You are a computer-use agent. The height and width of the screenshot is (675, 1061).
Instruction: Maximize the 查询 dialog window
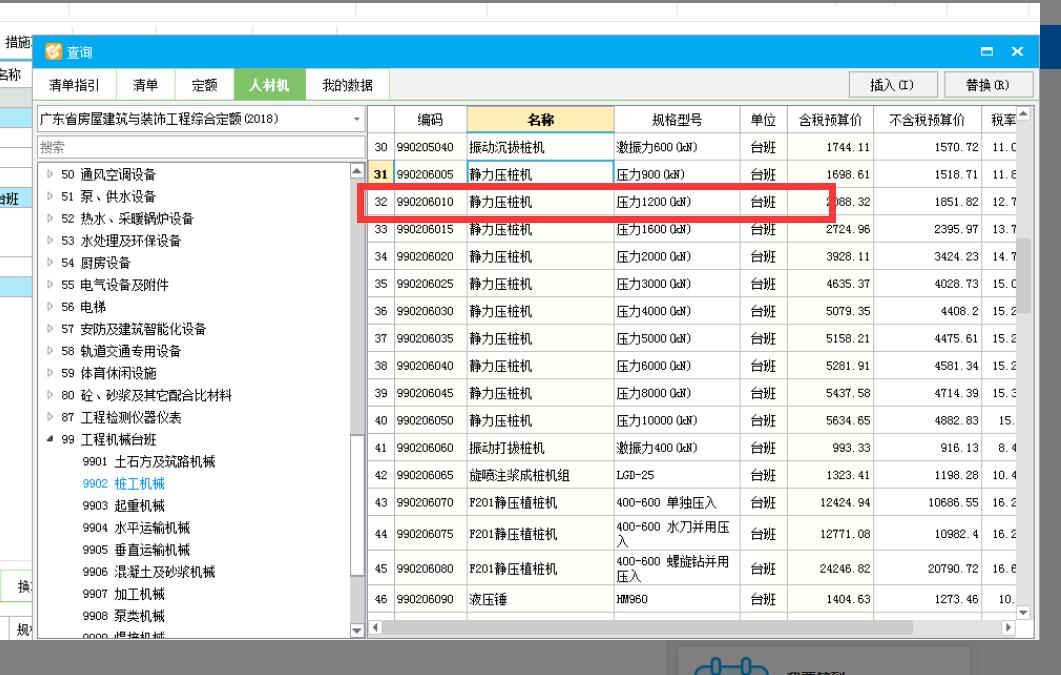click(x=987, y=51)
